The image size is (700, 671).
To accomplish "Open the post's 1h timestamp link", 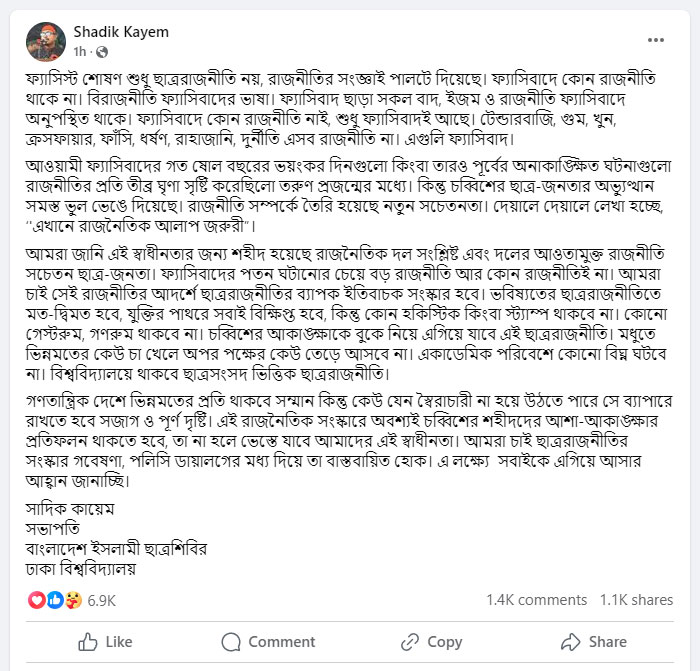I will pyautogui.click(x=80, y=51).
